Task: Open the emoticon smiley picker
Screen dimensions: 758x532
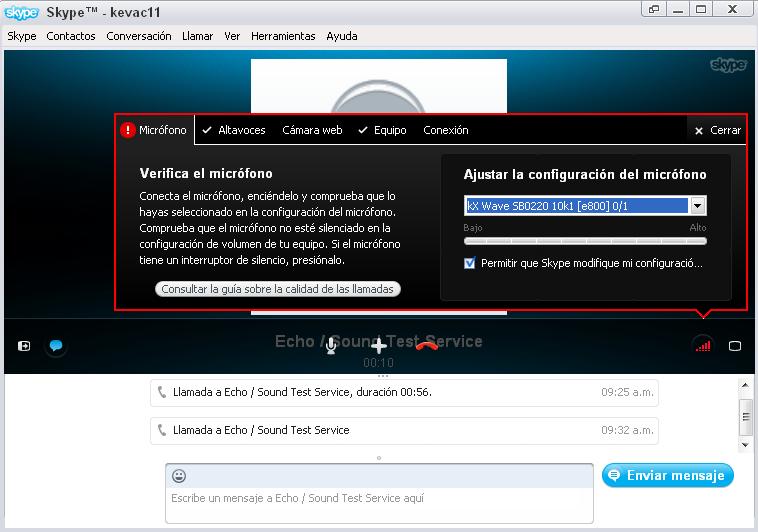Action: pos(179,476)
